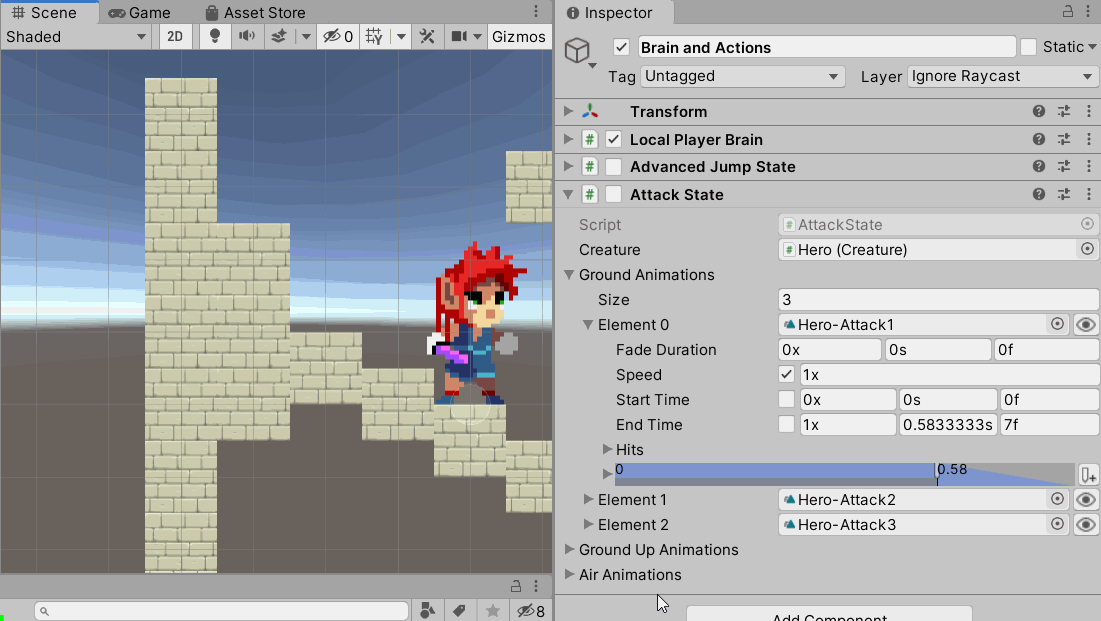The image size is (1101, 621).
Task: Toggle scene audio speaker icon
Action: pyautogui.click(x=246, y=37)
